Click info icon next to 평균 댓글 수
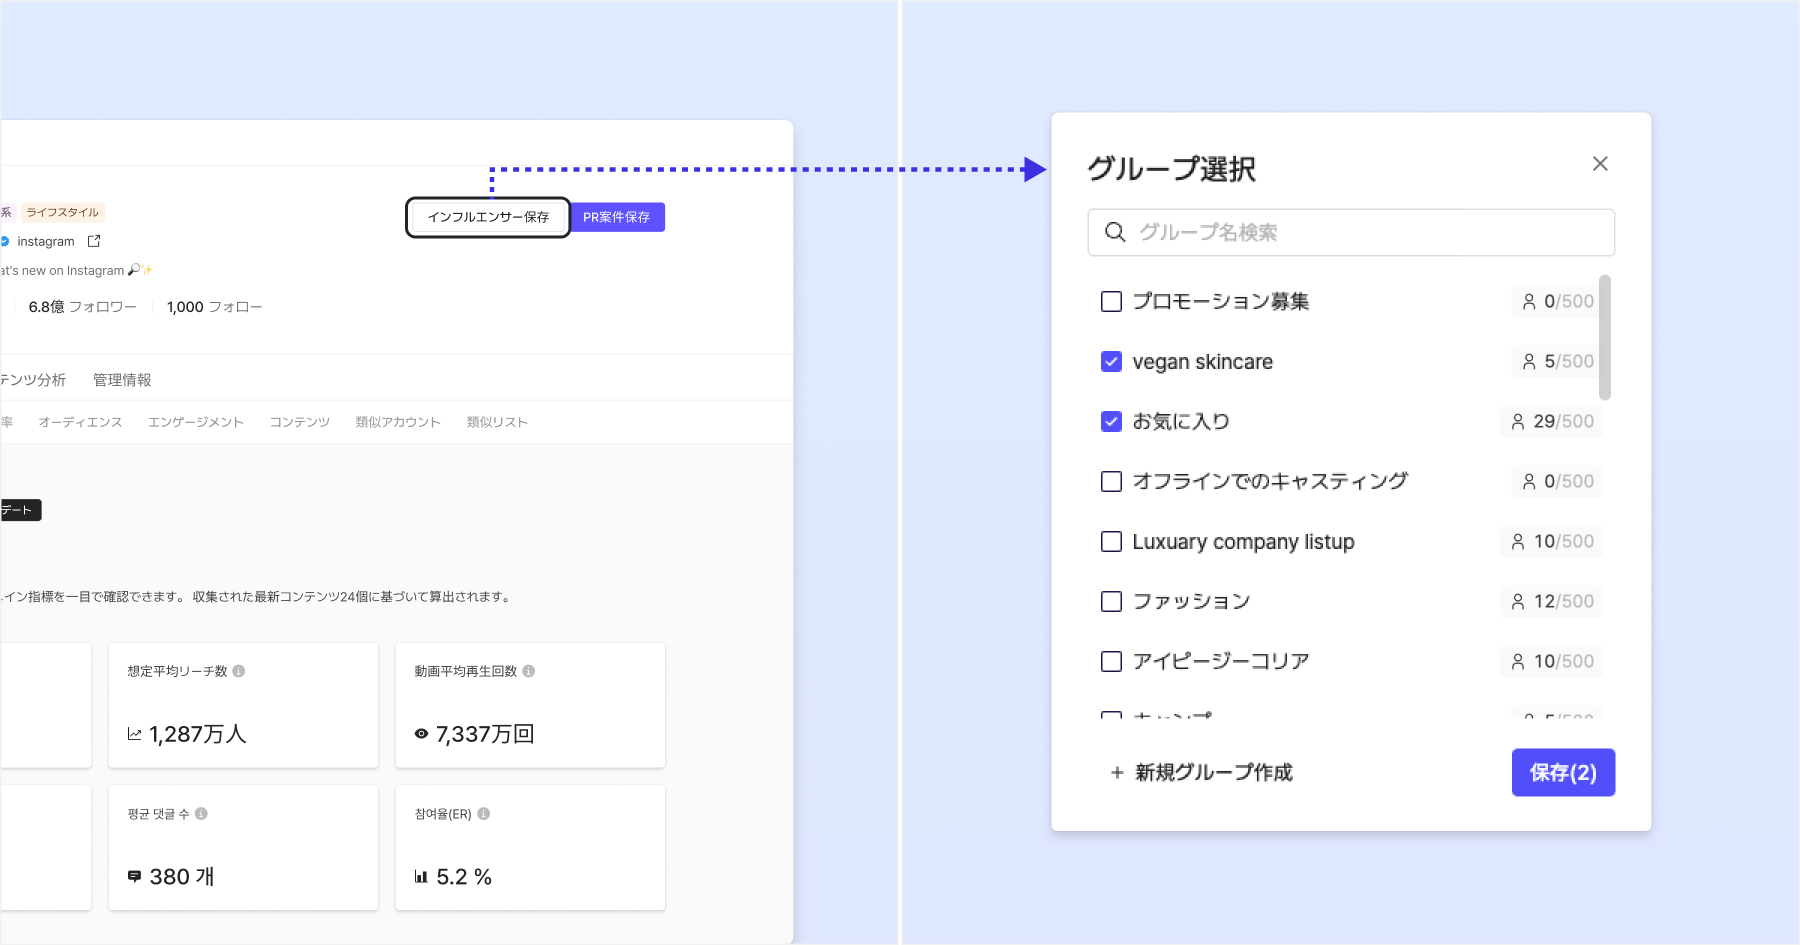 (x=201, y=814)
